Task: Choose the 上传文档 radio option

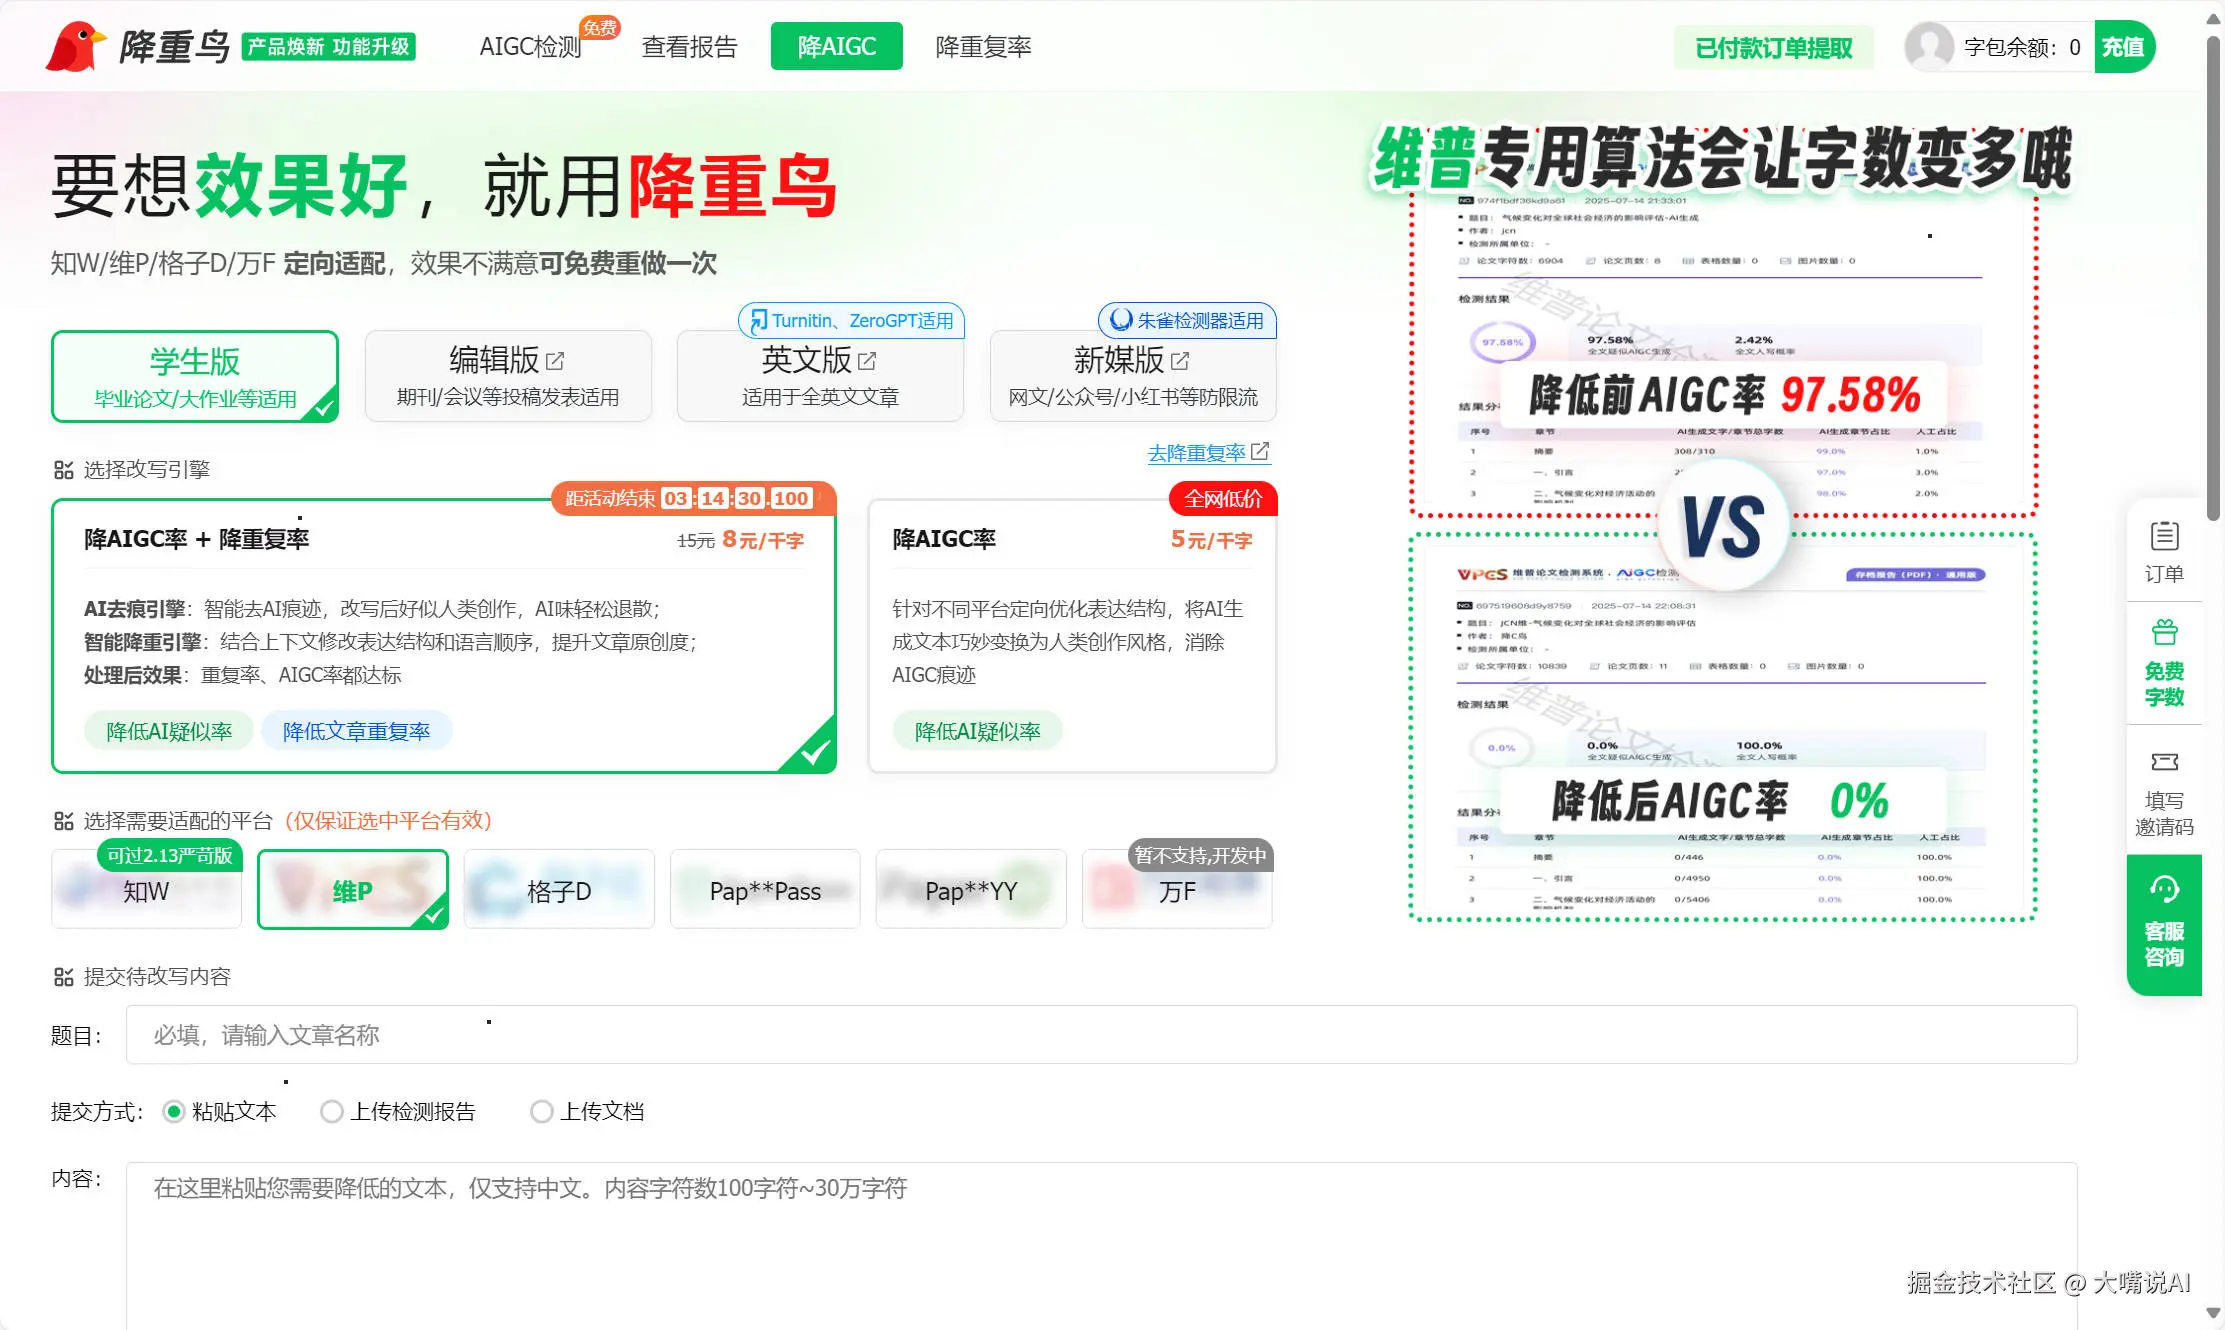Action: [542, 1112]
